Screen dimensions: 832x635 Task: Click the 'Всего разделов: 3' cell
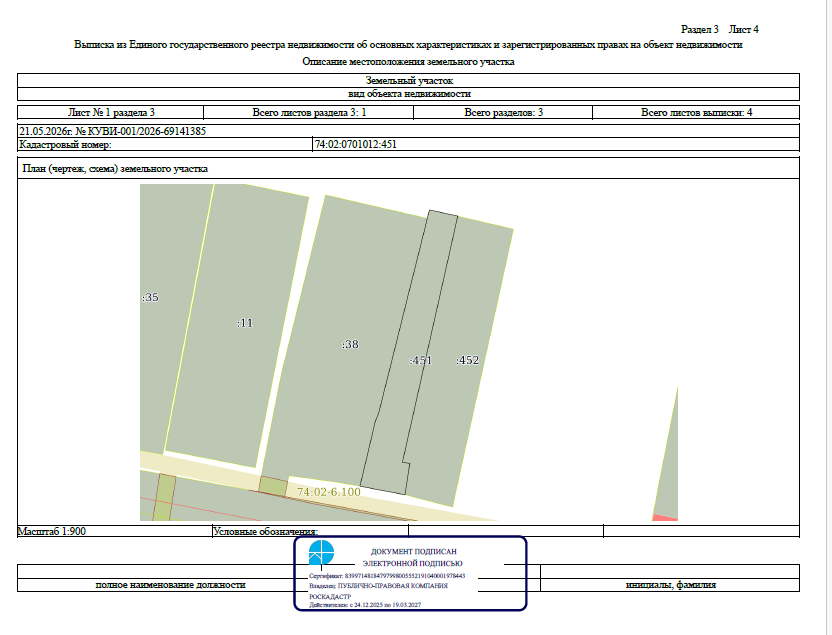[x=503, y=112]
